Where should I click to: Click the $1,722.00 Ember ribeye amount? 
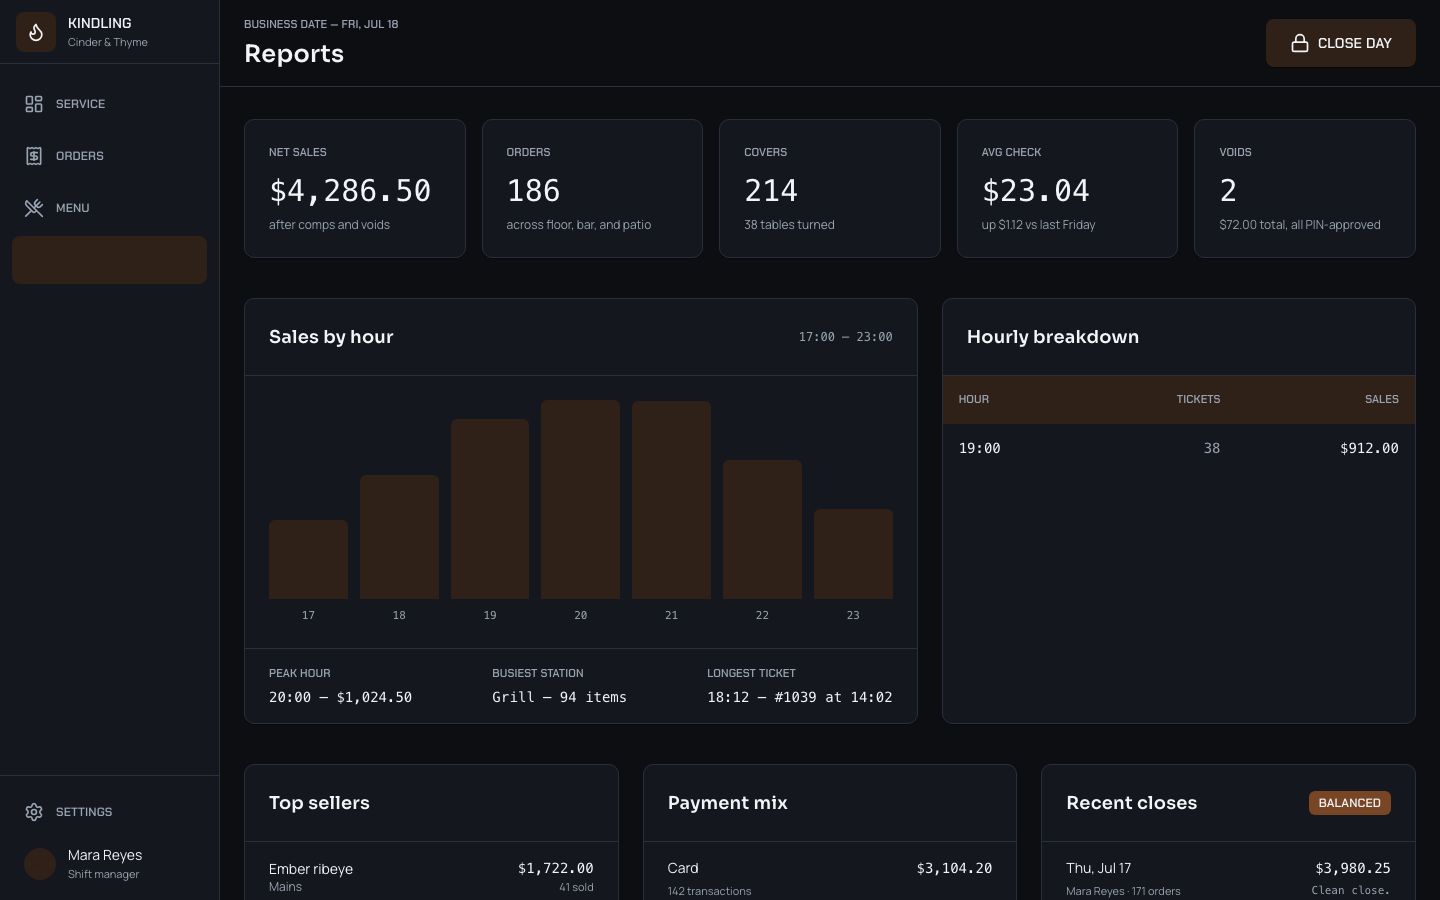(555, 868)
